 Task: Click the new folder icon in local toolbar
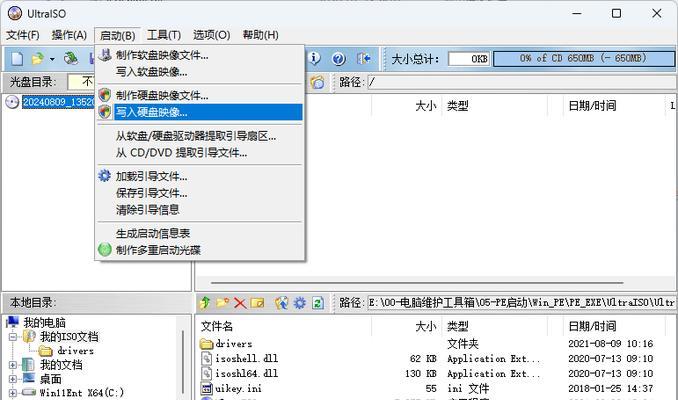pos(223,303)
